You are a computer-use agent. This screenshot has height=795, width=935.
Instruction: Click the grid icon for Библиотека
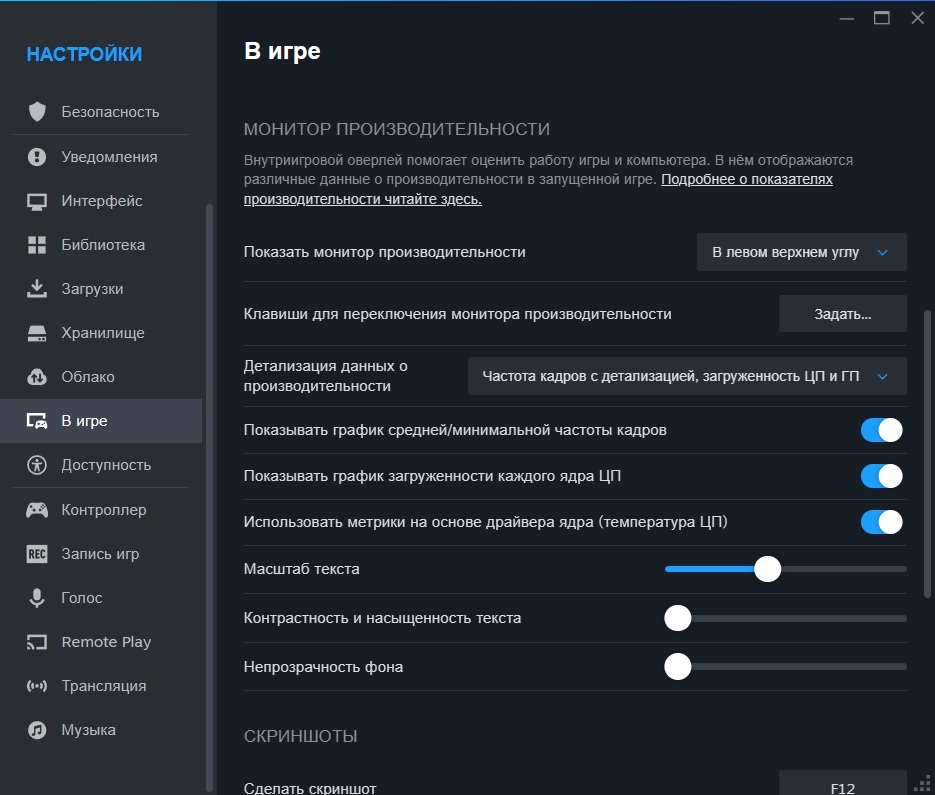coord(37,245)
